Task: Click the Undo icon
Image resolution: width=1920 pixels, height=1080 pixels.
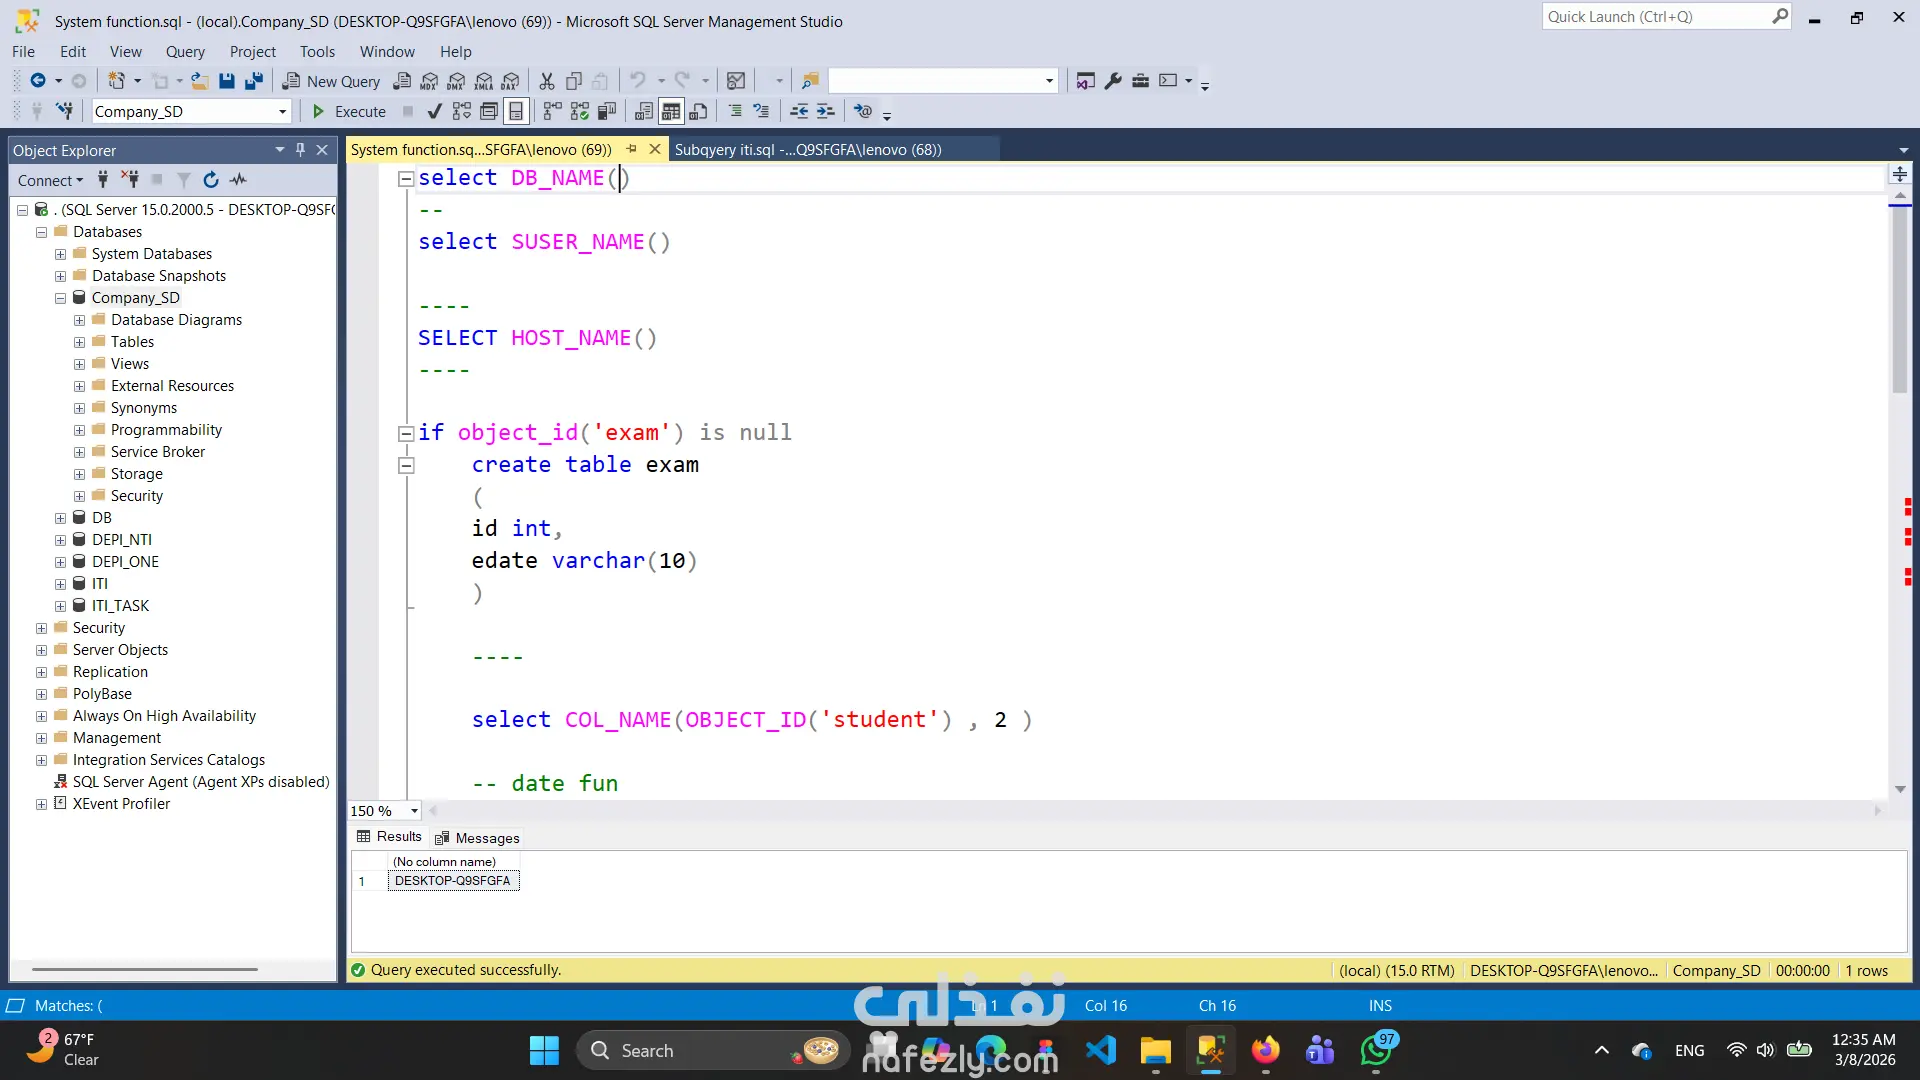Action: coord(638,81)
